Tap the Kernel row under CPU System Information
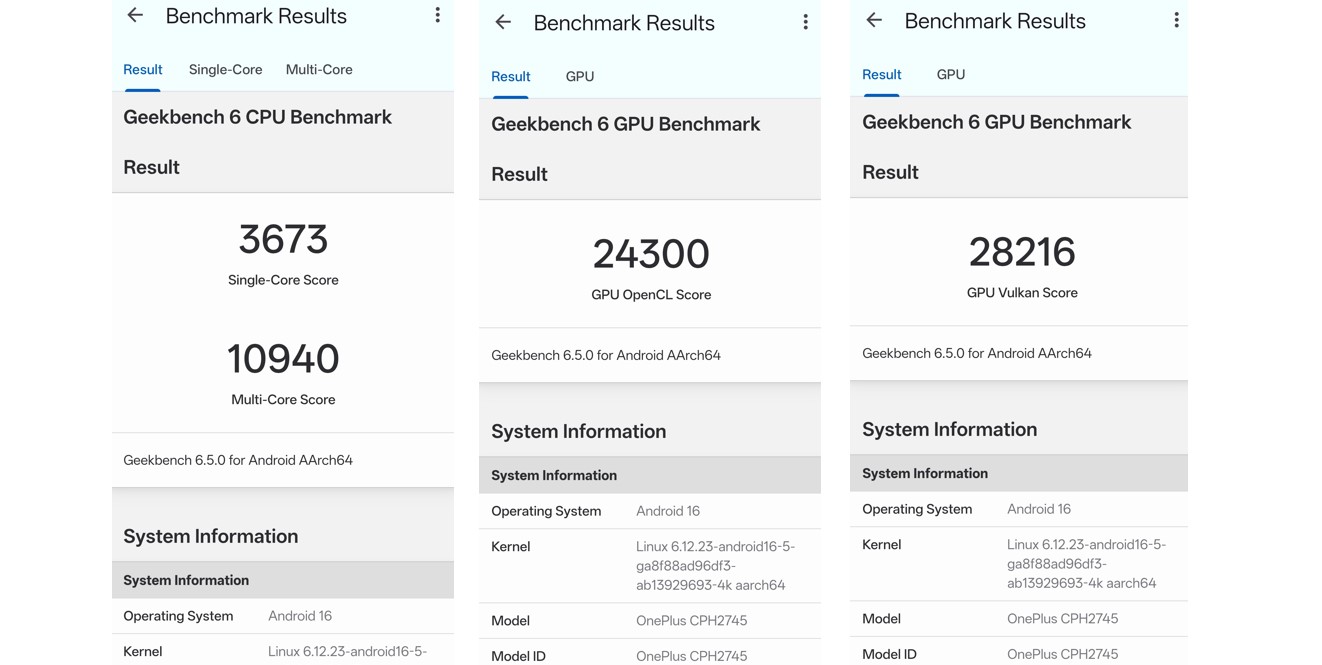This screenshot has width=1322, height=665. pyautogui.click(x=283, y=651)
